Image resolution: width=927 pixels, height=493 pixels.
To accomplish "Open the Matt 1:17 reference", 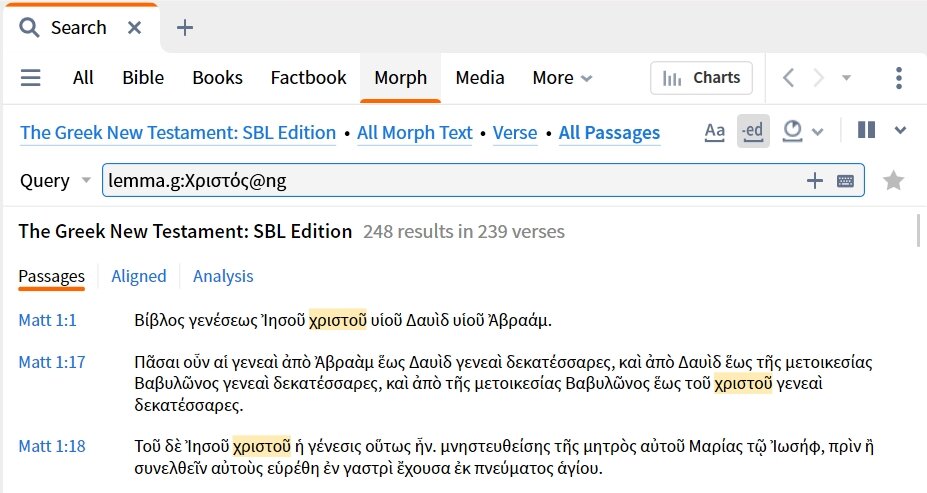I will click(x=52, y=362).
